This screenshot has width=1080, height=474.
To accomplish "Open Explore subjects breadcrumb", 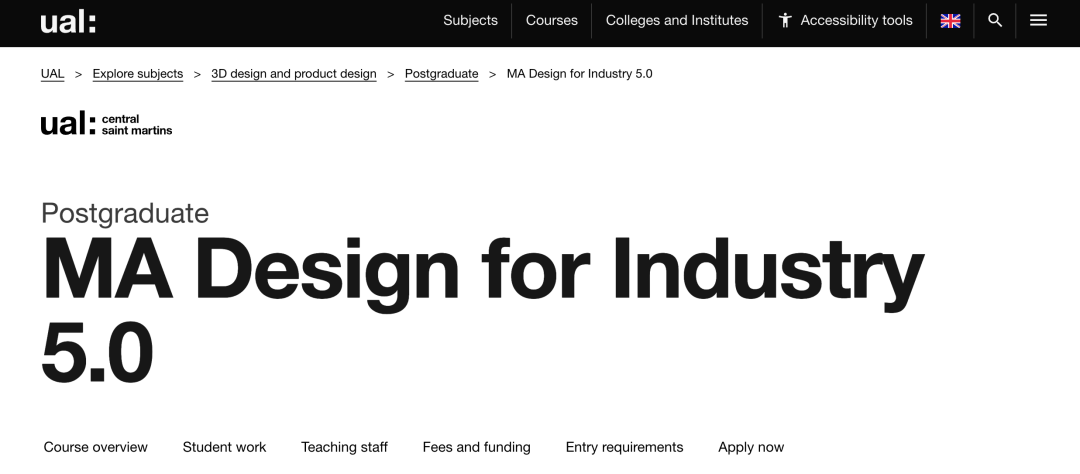I will pos(138,74).
